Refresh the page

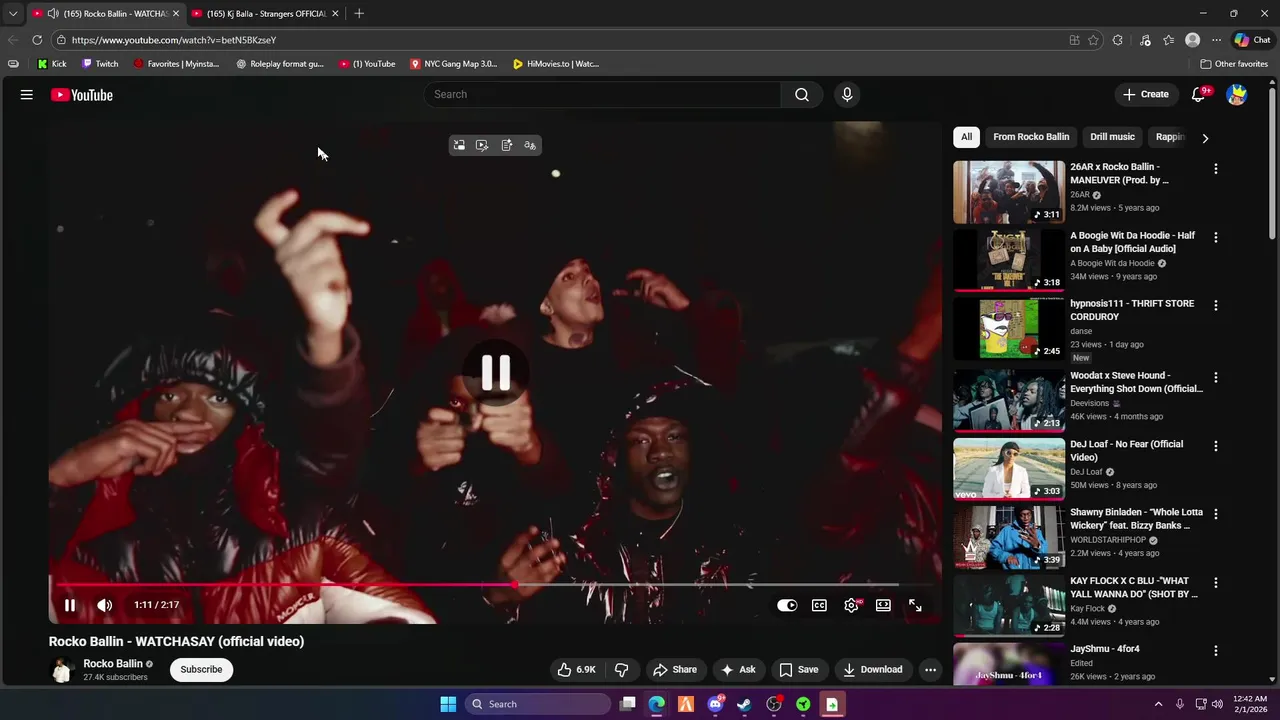pyautogui.click(x=37, y=40)
